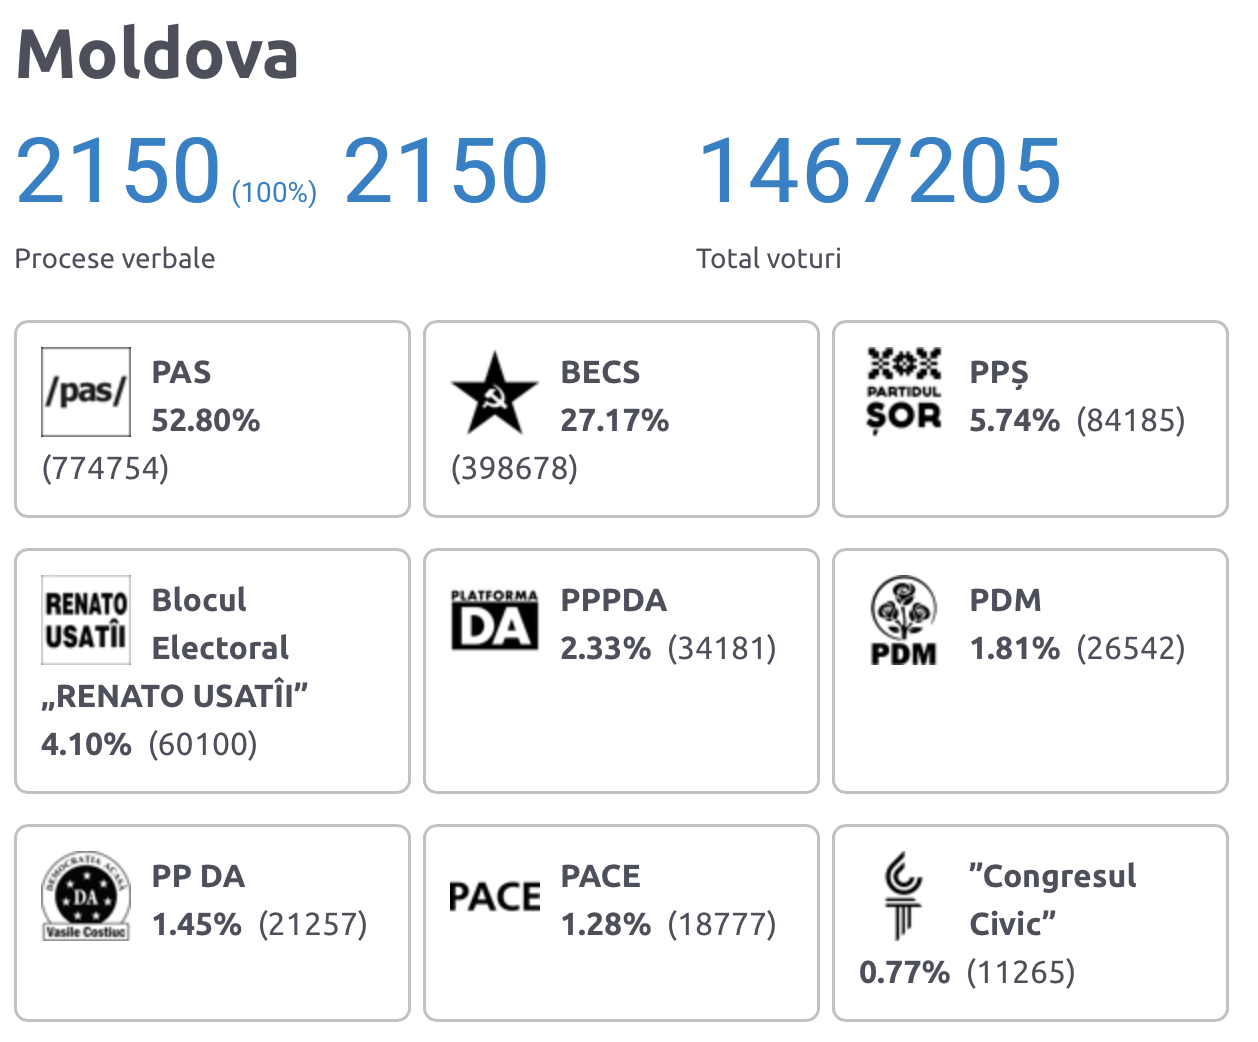The image size is (1258, 1042).
Task: Click the Total voturi label
Action: coord(768,258)
